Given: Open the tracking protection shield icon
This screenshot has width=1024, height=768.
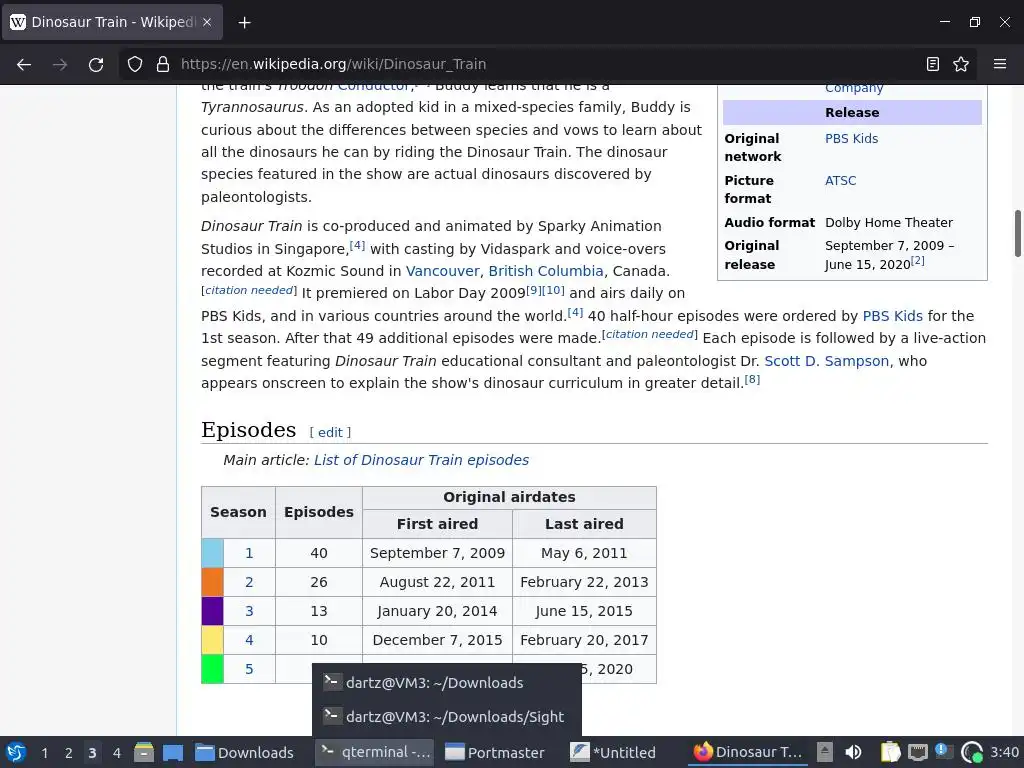Looking at the screenshot, I should point(135,64).
